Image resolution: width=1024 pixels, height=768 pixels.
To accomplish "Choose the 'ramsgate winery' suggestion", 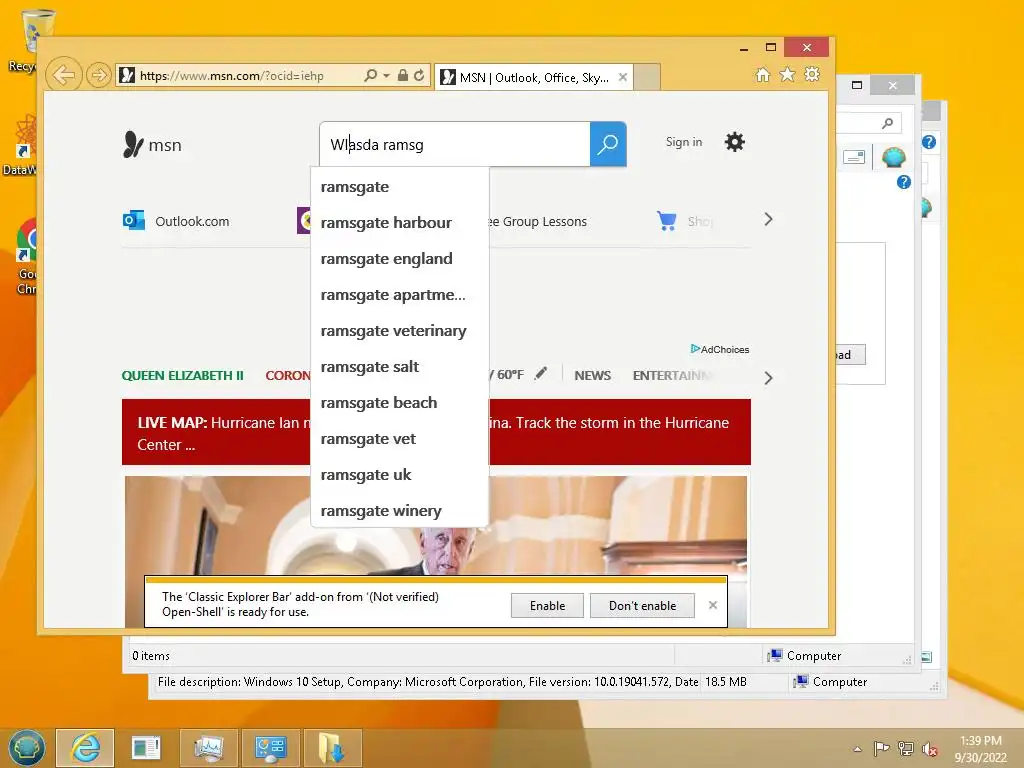I will click(x=400, y=511).
